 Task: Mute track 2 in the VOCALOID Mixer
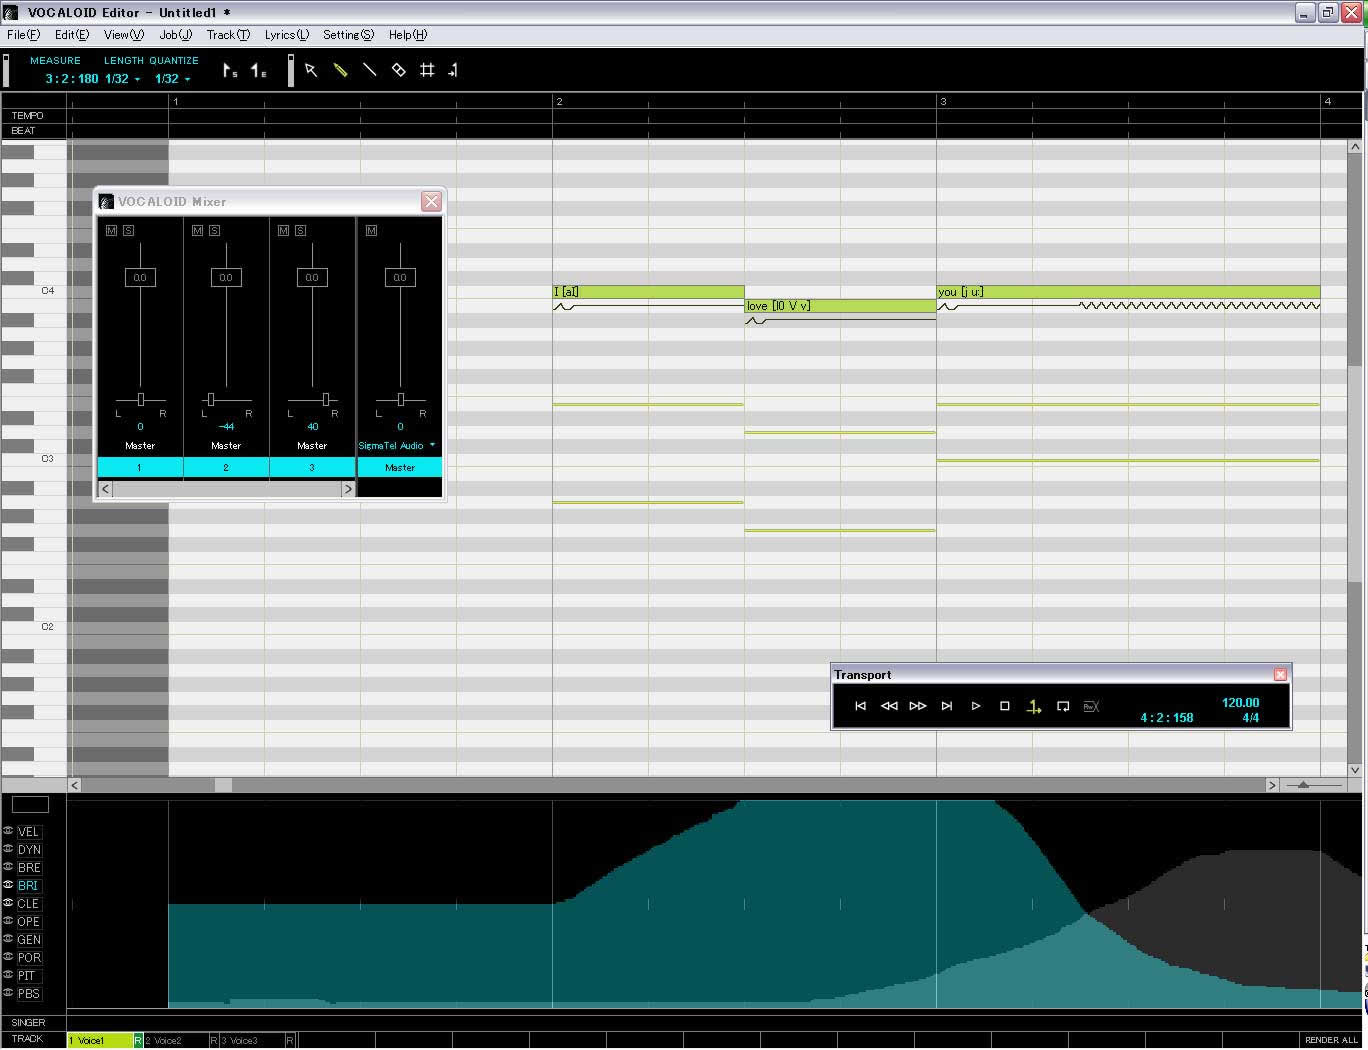click(x=197, y=230)
